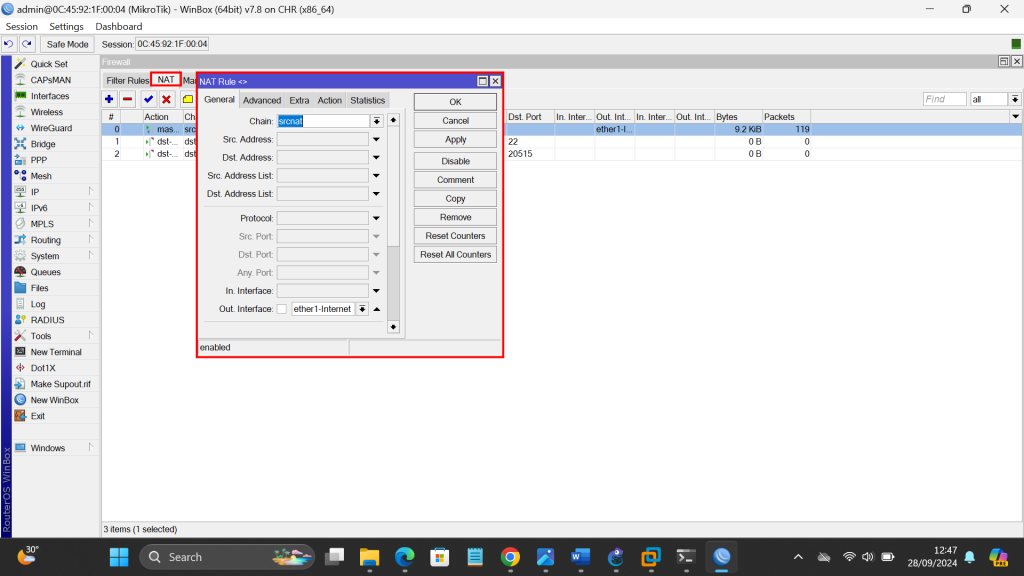
Task: Click the blue checkmark enable icon
Action: 148,99
